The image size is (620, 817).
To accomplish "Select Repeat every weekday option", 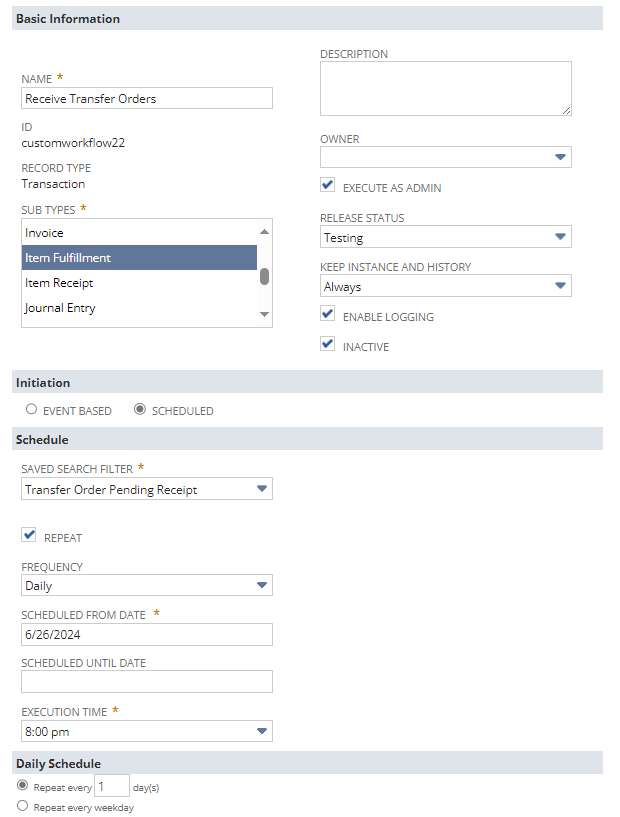I will tap(22, 806).
